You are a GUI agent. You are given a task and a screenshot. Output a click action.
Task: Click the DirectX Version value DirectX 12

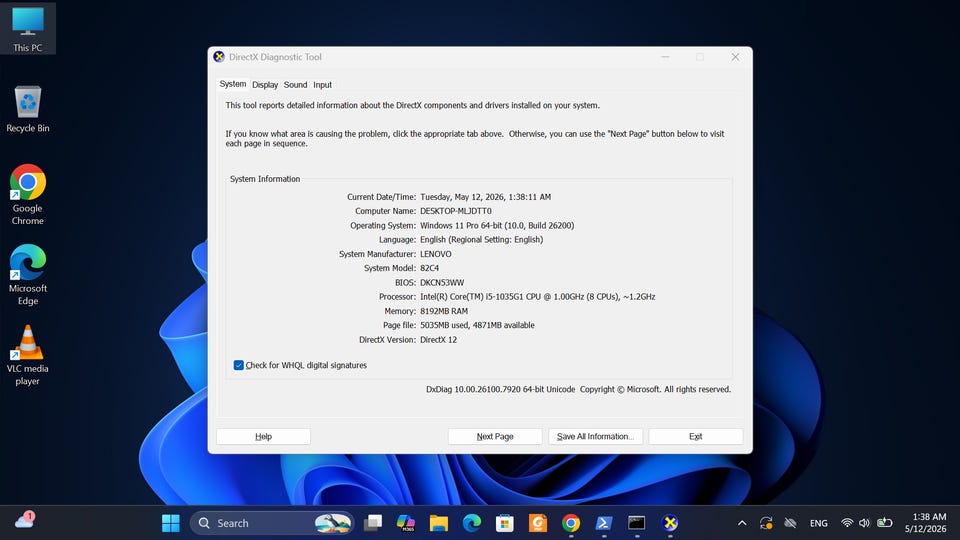pos(438,340)
